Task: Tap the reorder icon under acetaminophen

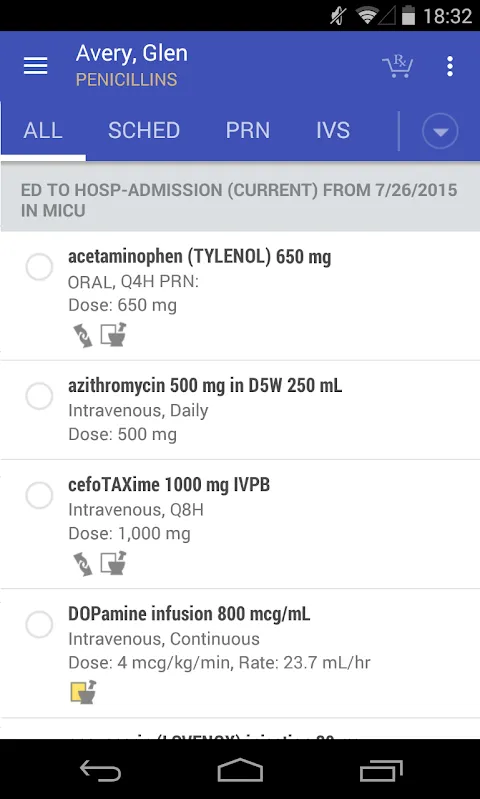Action: tap(83, 336)
